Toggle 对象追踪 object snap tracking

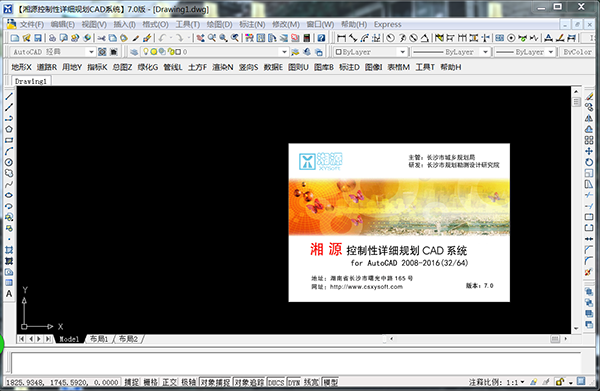click(x=249, y=382)
